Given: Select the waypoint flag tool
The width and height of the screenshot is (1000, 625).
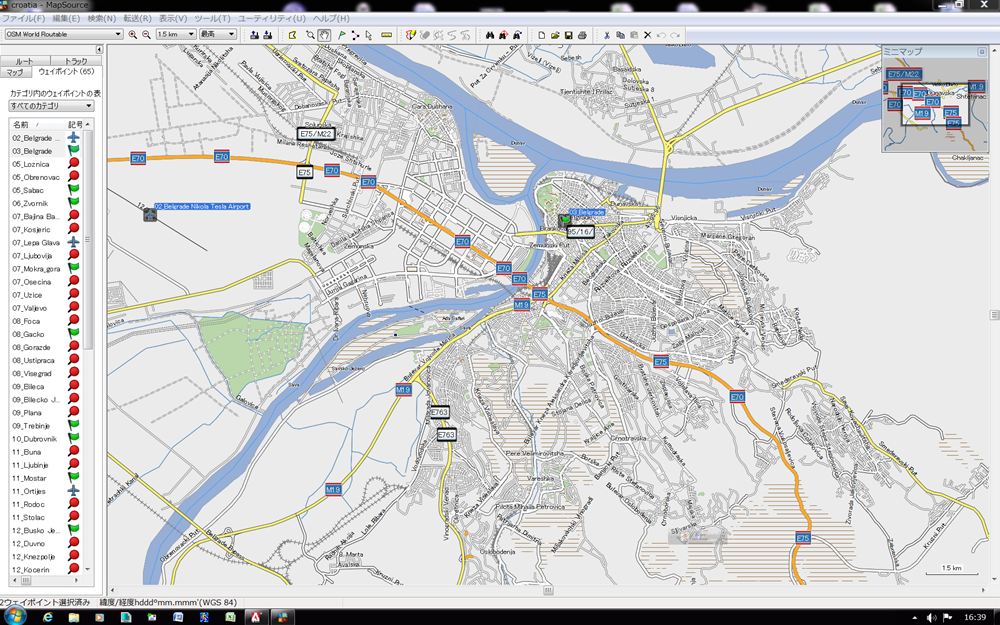Looking at the screenshot, I should (341, 34).
